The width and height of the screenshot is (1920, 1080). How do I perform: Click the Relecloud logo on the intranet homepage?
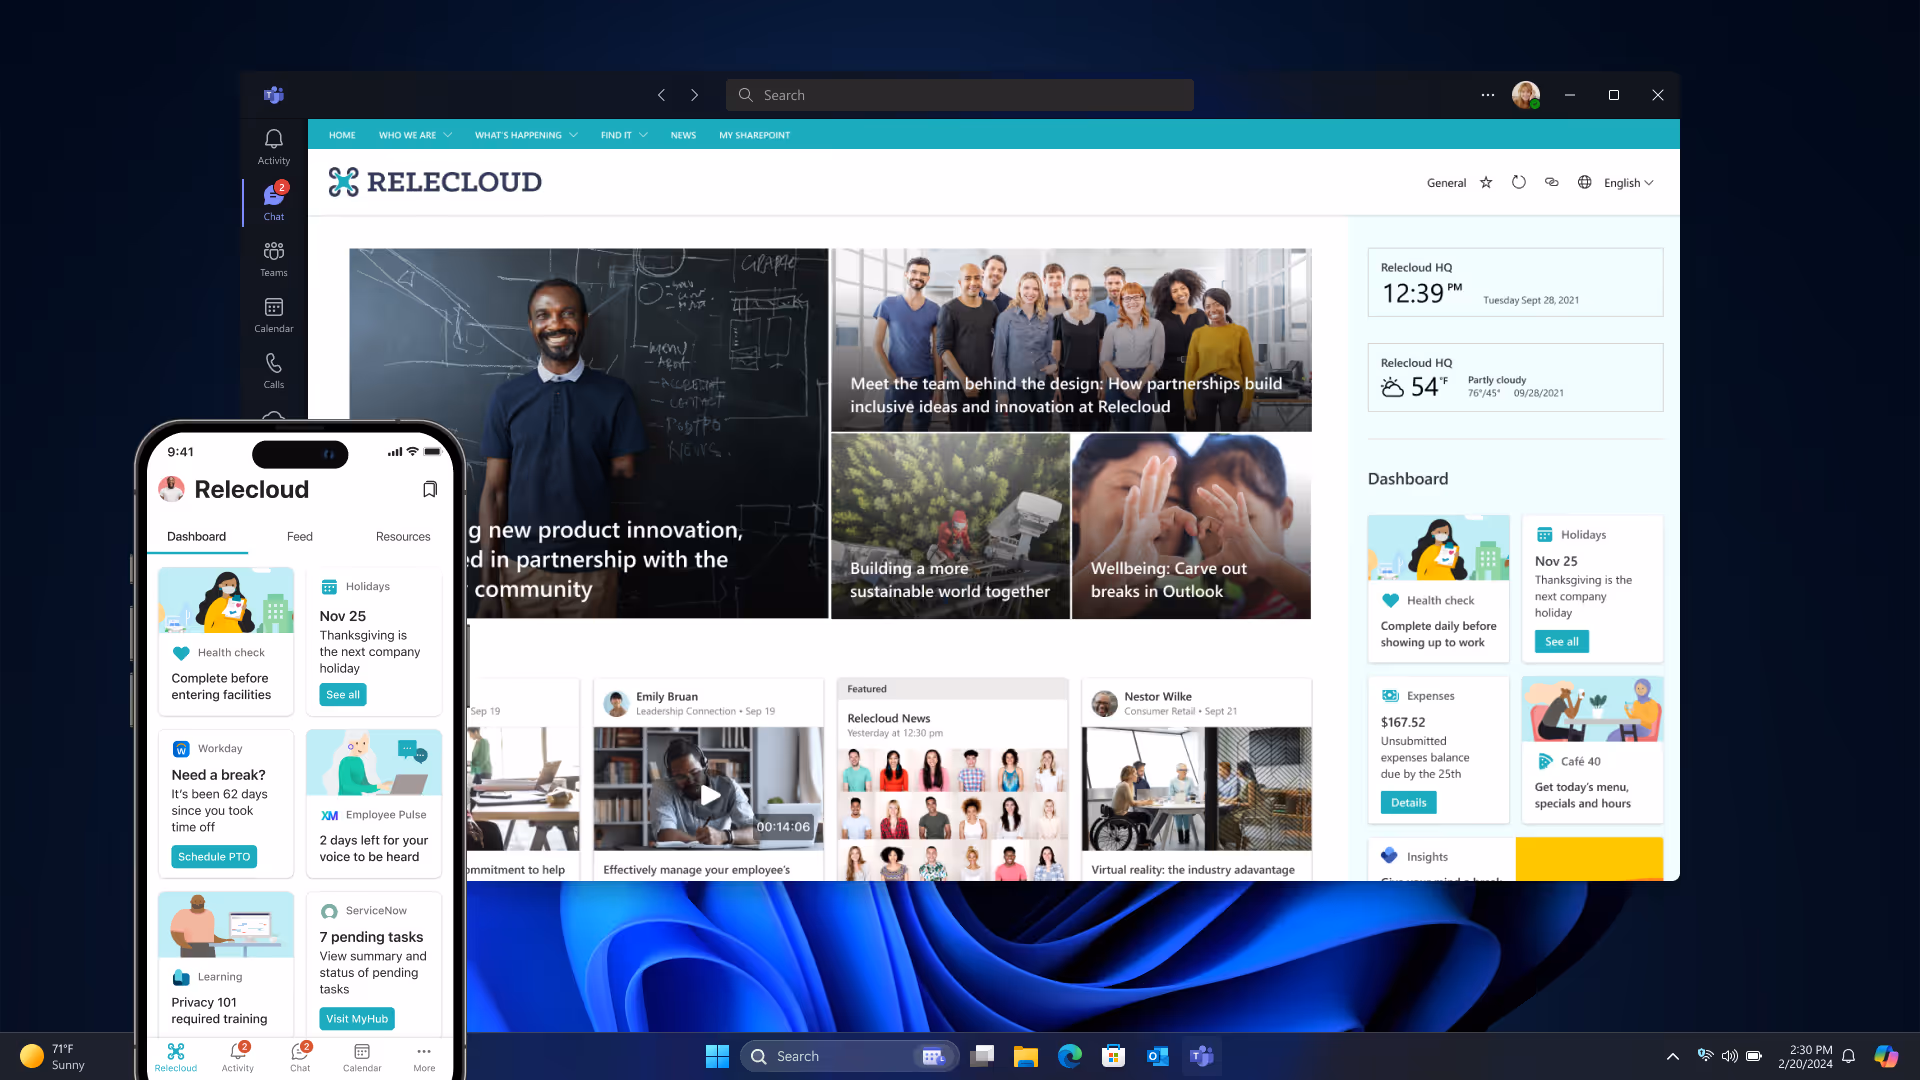coord(434,181)
